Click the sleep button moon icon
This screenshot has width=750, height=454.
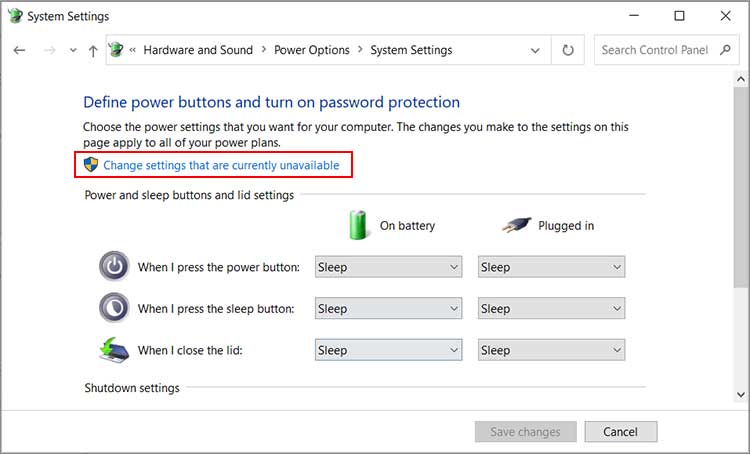coord(115,308)
